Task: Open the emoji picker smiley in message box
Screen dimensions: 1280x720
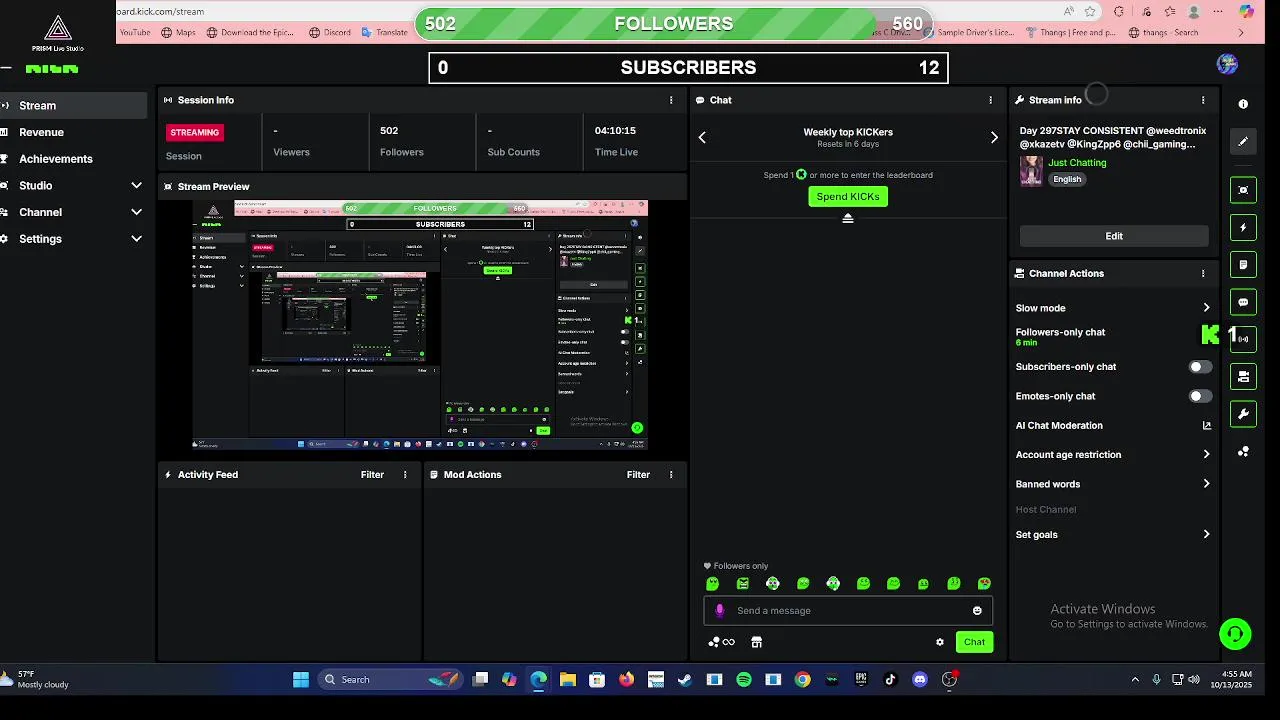Action: click(x=977, y=611)
